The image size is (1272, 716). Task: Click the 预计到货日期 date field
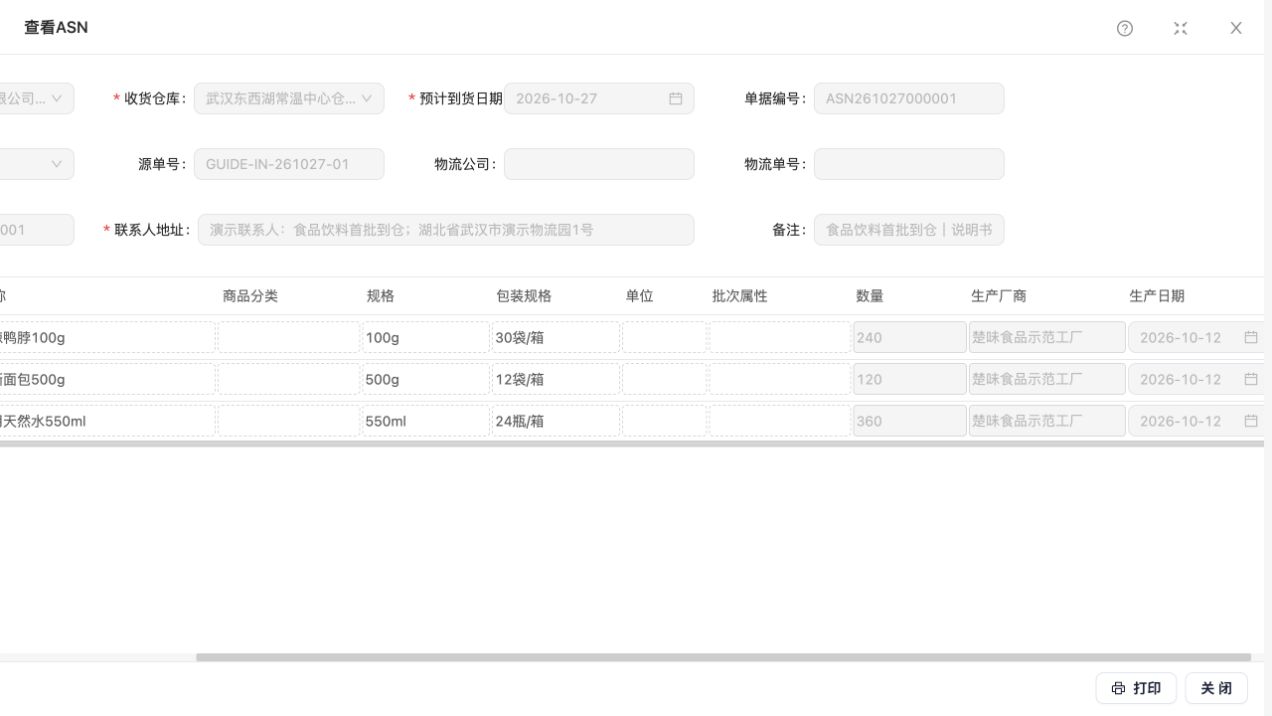(x=599, y=99)
